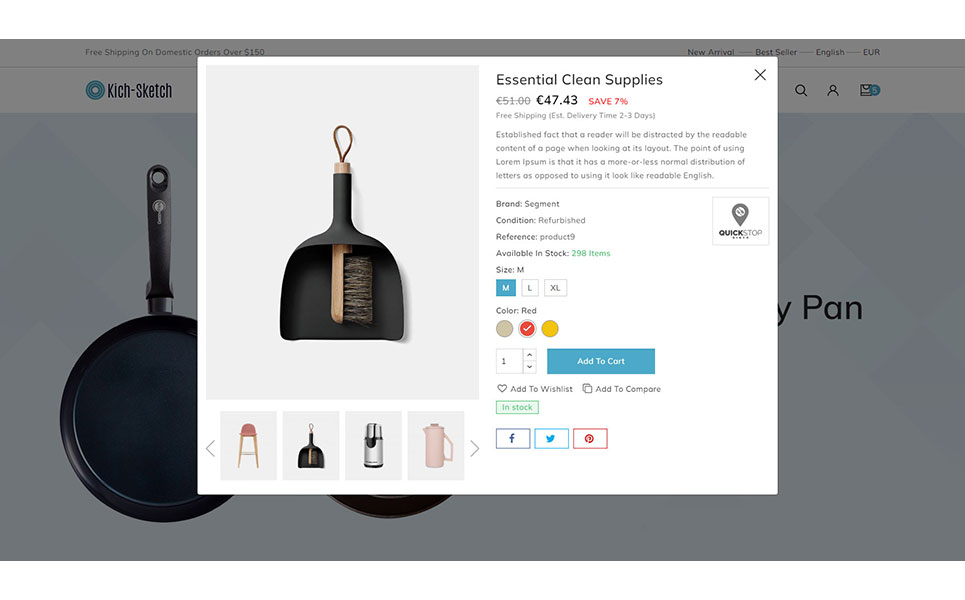Choose the beige color swatch
This screenshot has height=600, width=965.
(x=505, y=329)
